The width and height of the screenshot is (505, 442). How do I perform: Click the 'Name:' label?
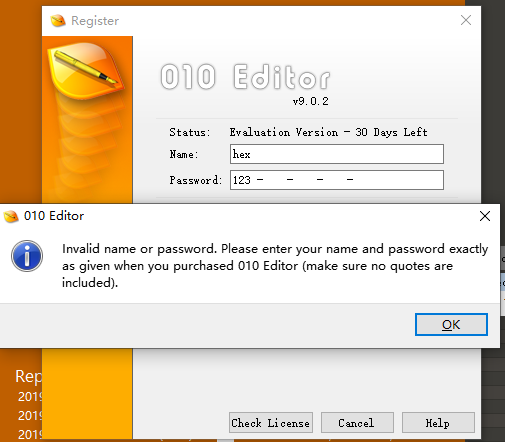184,154
